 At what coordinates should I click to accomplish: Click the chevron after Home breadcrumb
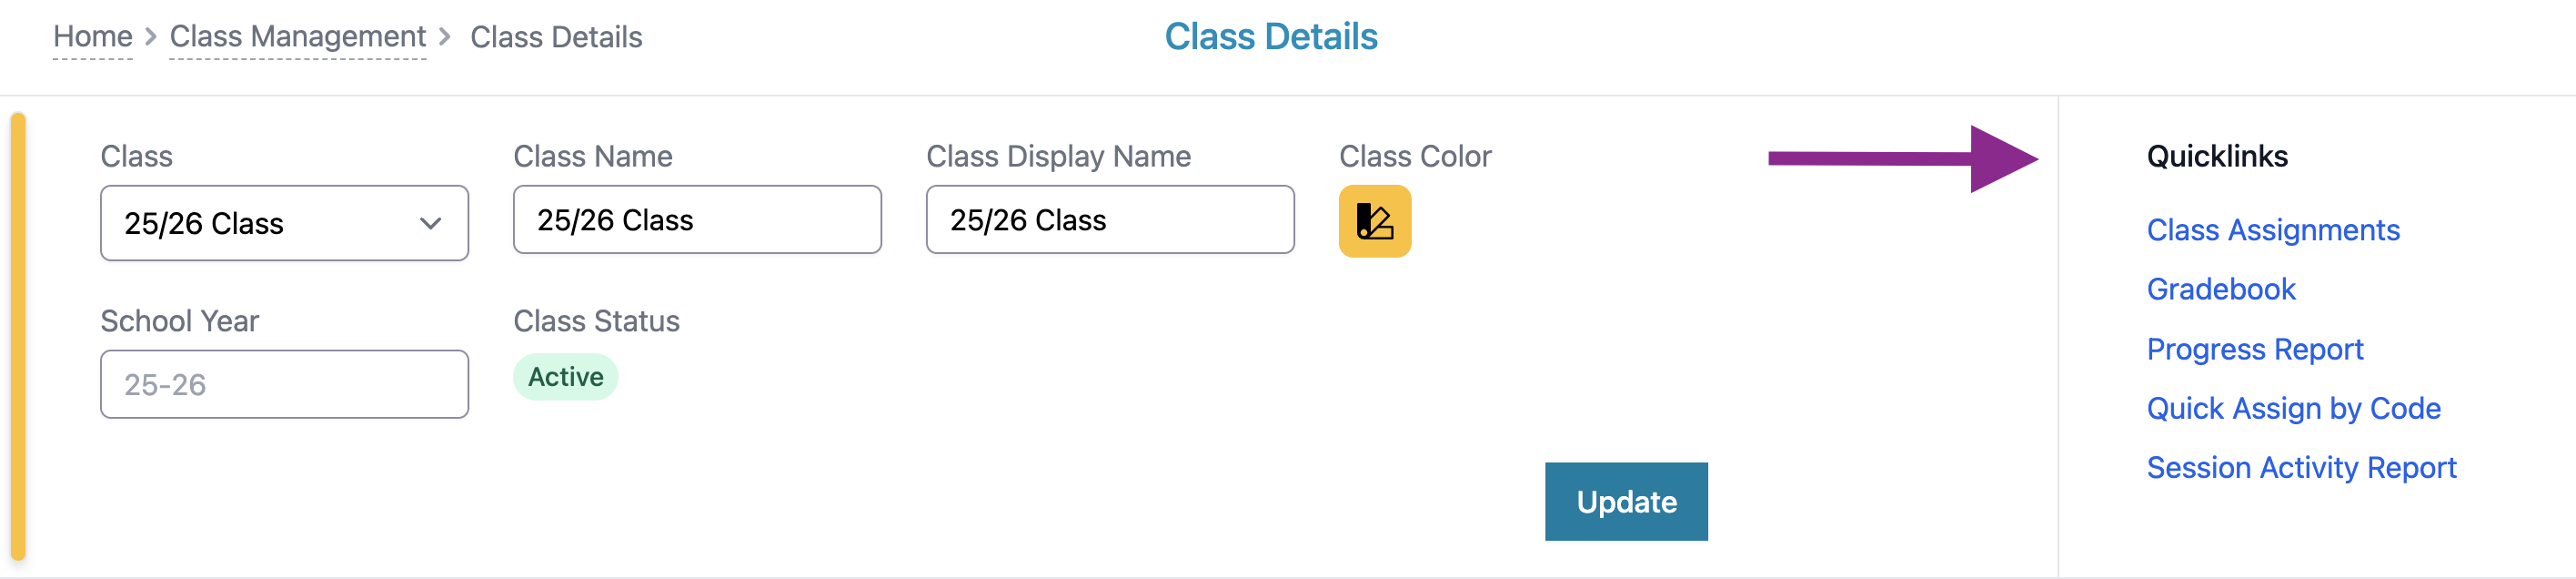(151, 37)
